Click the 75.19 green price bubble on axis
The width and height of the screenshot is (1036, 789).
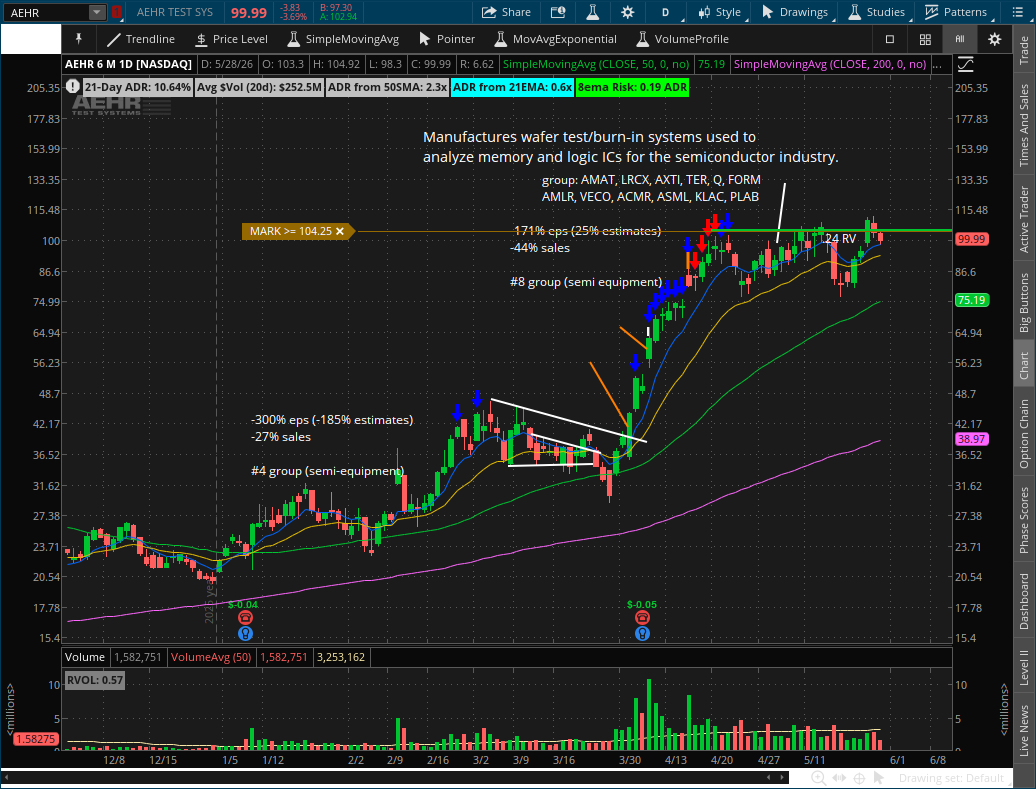971,300
